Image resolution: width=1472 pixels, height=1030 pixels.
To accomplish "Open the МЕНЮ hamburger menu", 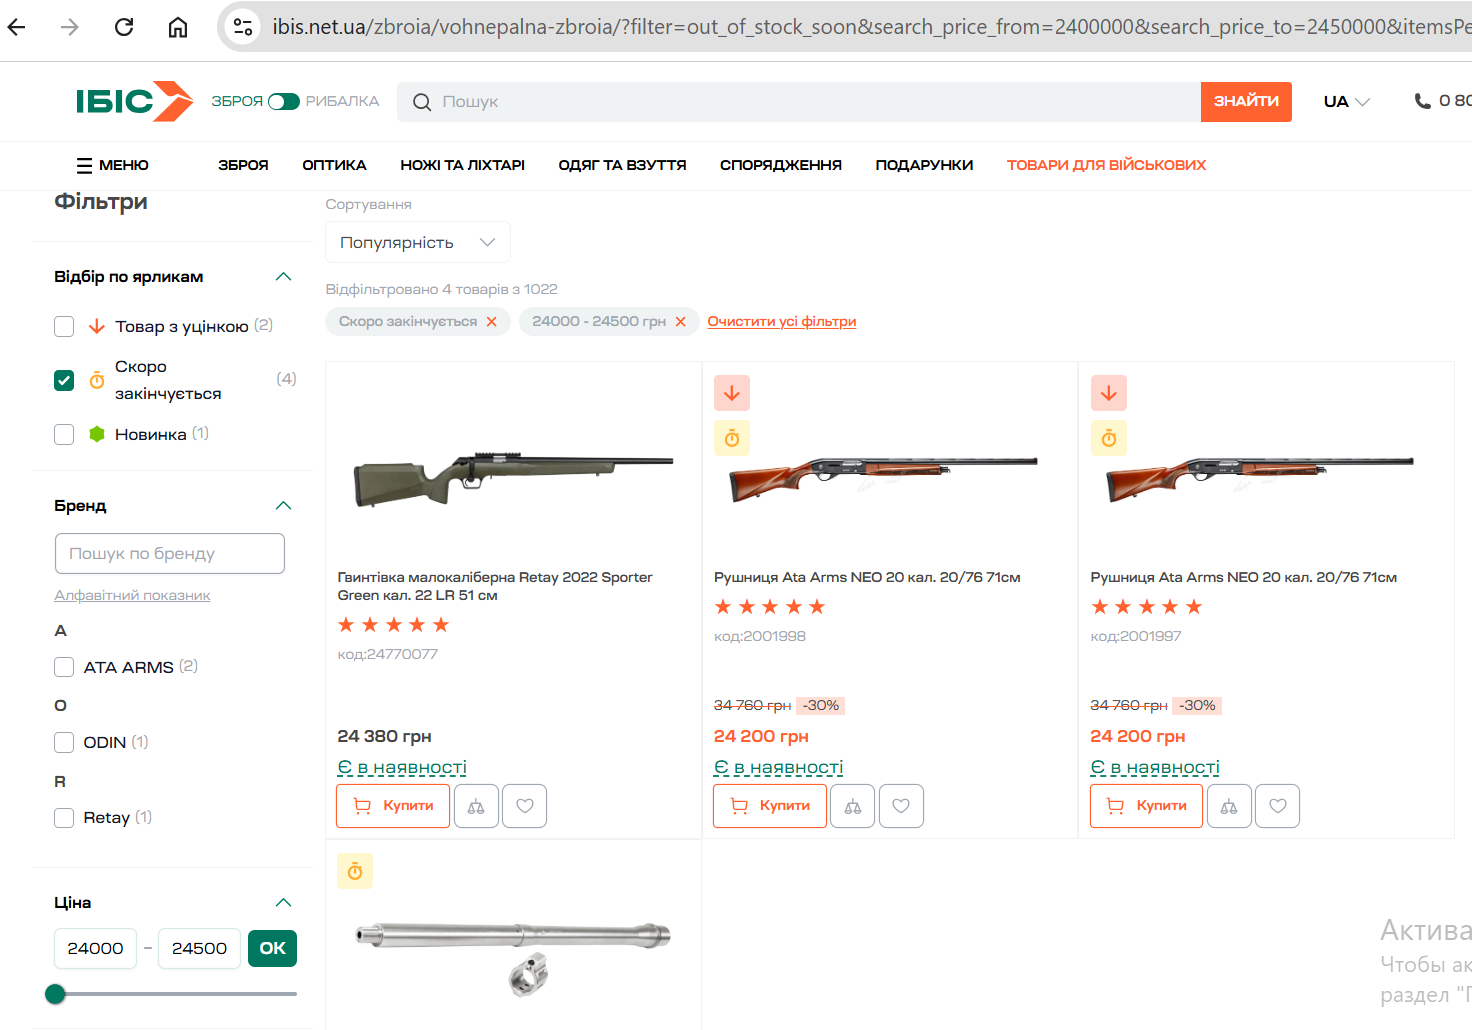I will point(112,165).
